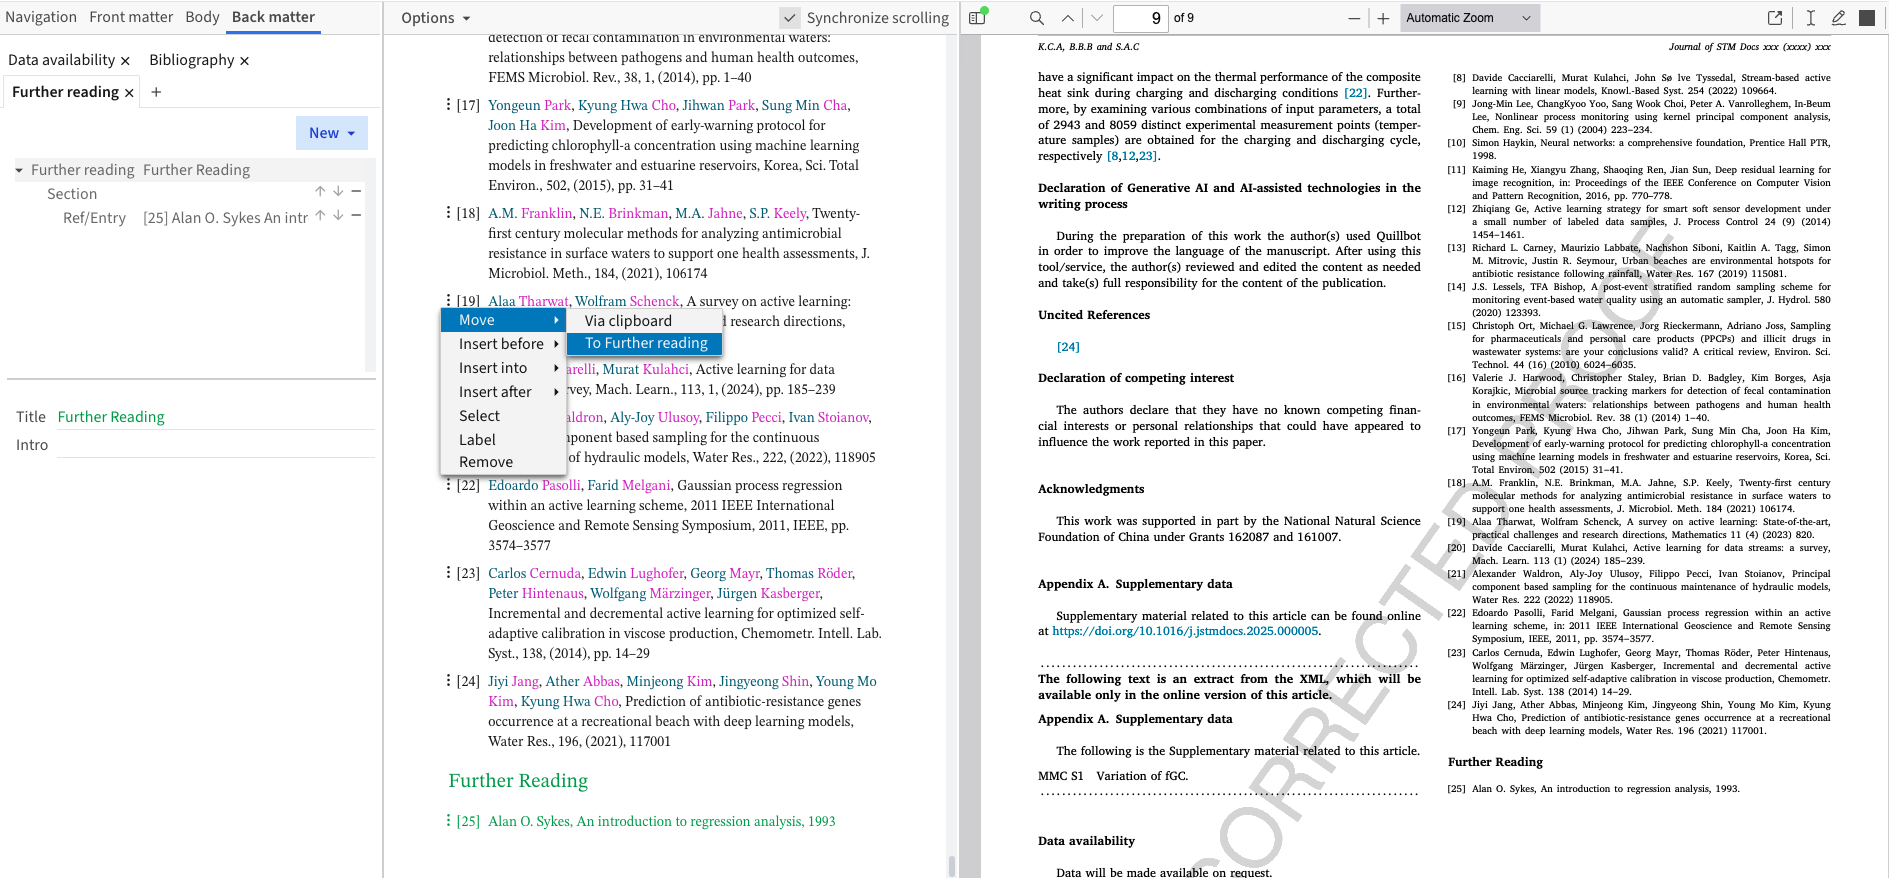Open the supplementary data DOI link
The width and height of the screenshot is (1889, 878).
click(1186, 631)
